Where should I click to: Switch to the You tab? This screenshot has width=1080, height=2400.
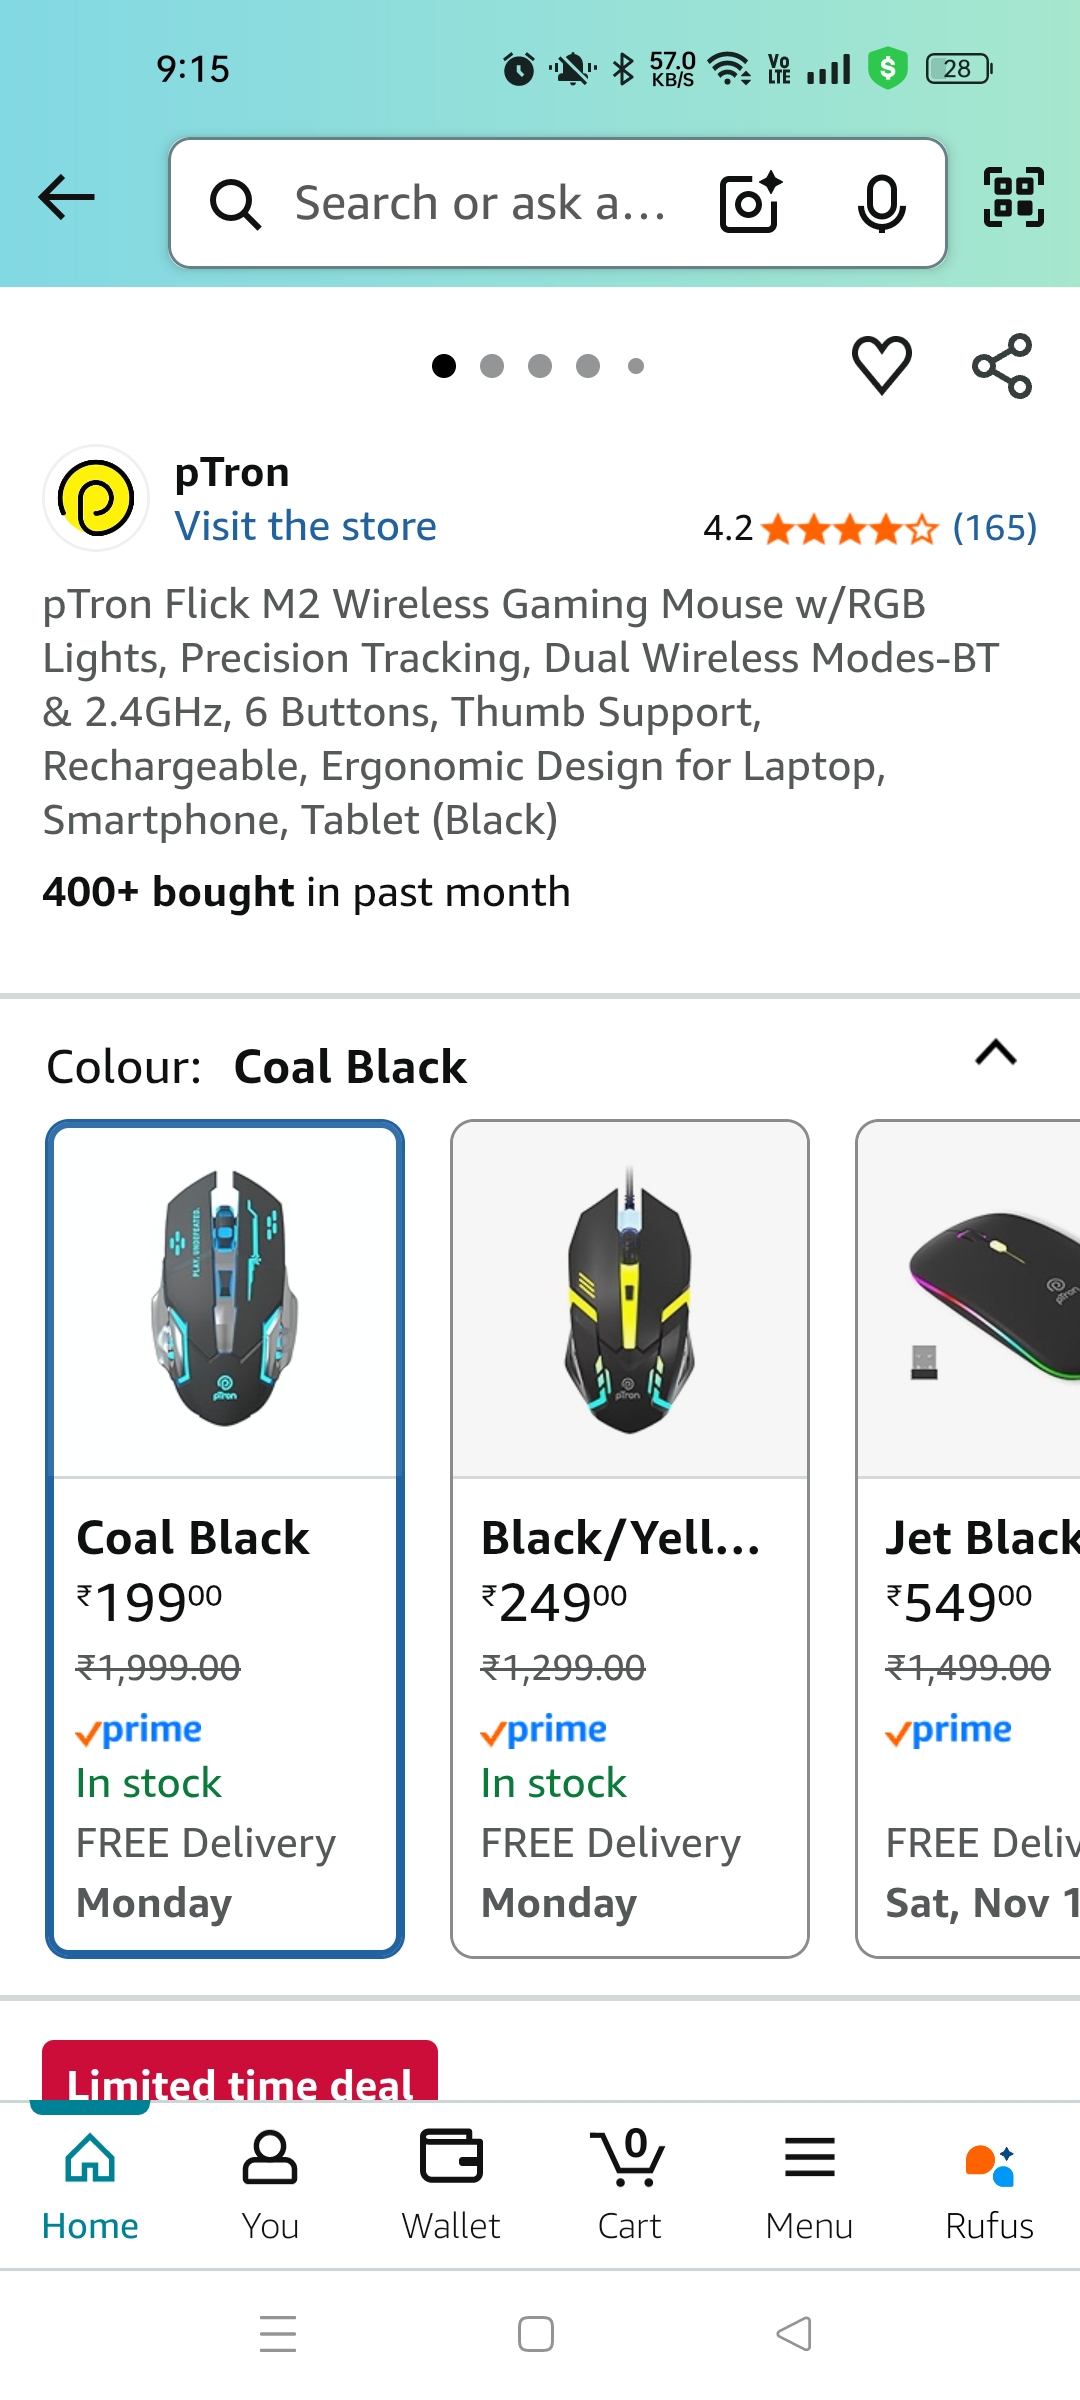coord(270,2190)
